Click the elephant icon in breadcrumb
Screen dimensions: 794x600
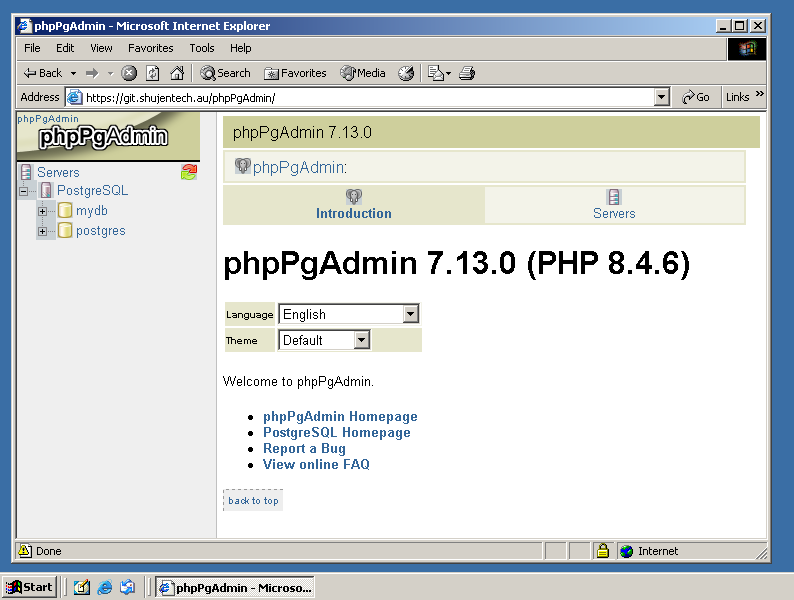(x=243, y=166)
